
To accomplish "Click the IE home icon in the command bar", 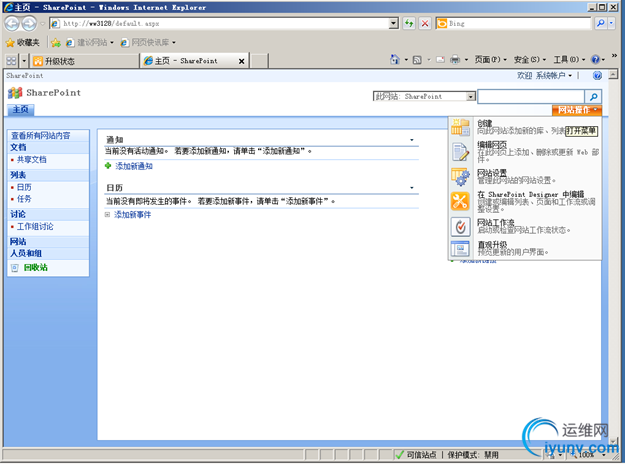I will coord(394,60).
